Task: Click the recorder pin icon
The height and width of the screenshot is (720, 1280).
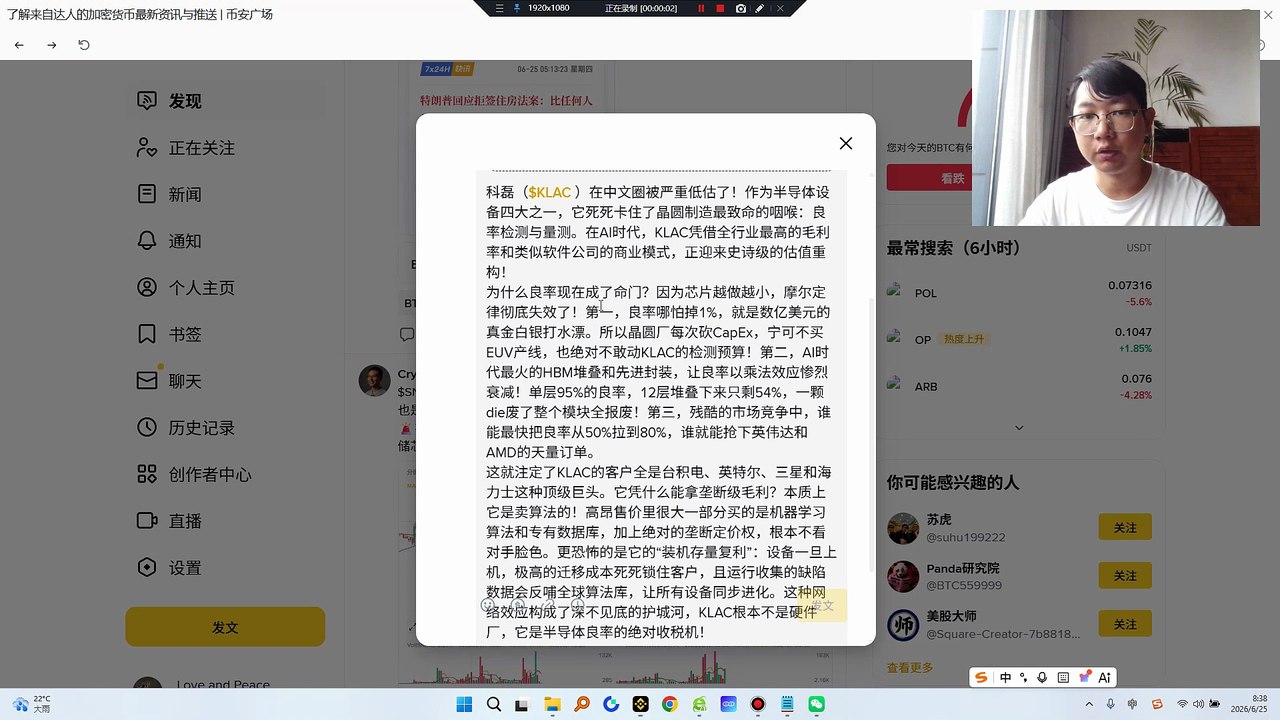Action: [516, 8]
